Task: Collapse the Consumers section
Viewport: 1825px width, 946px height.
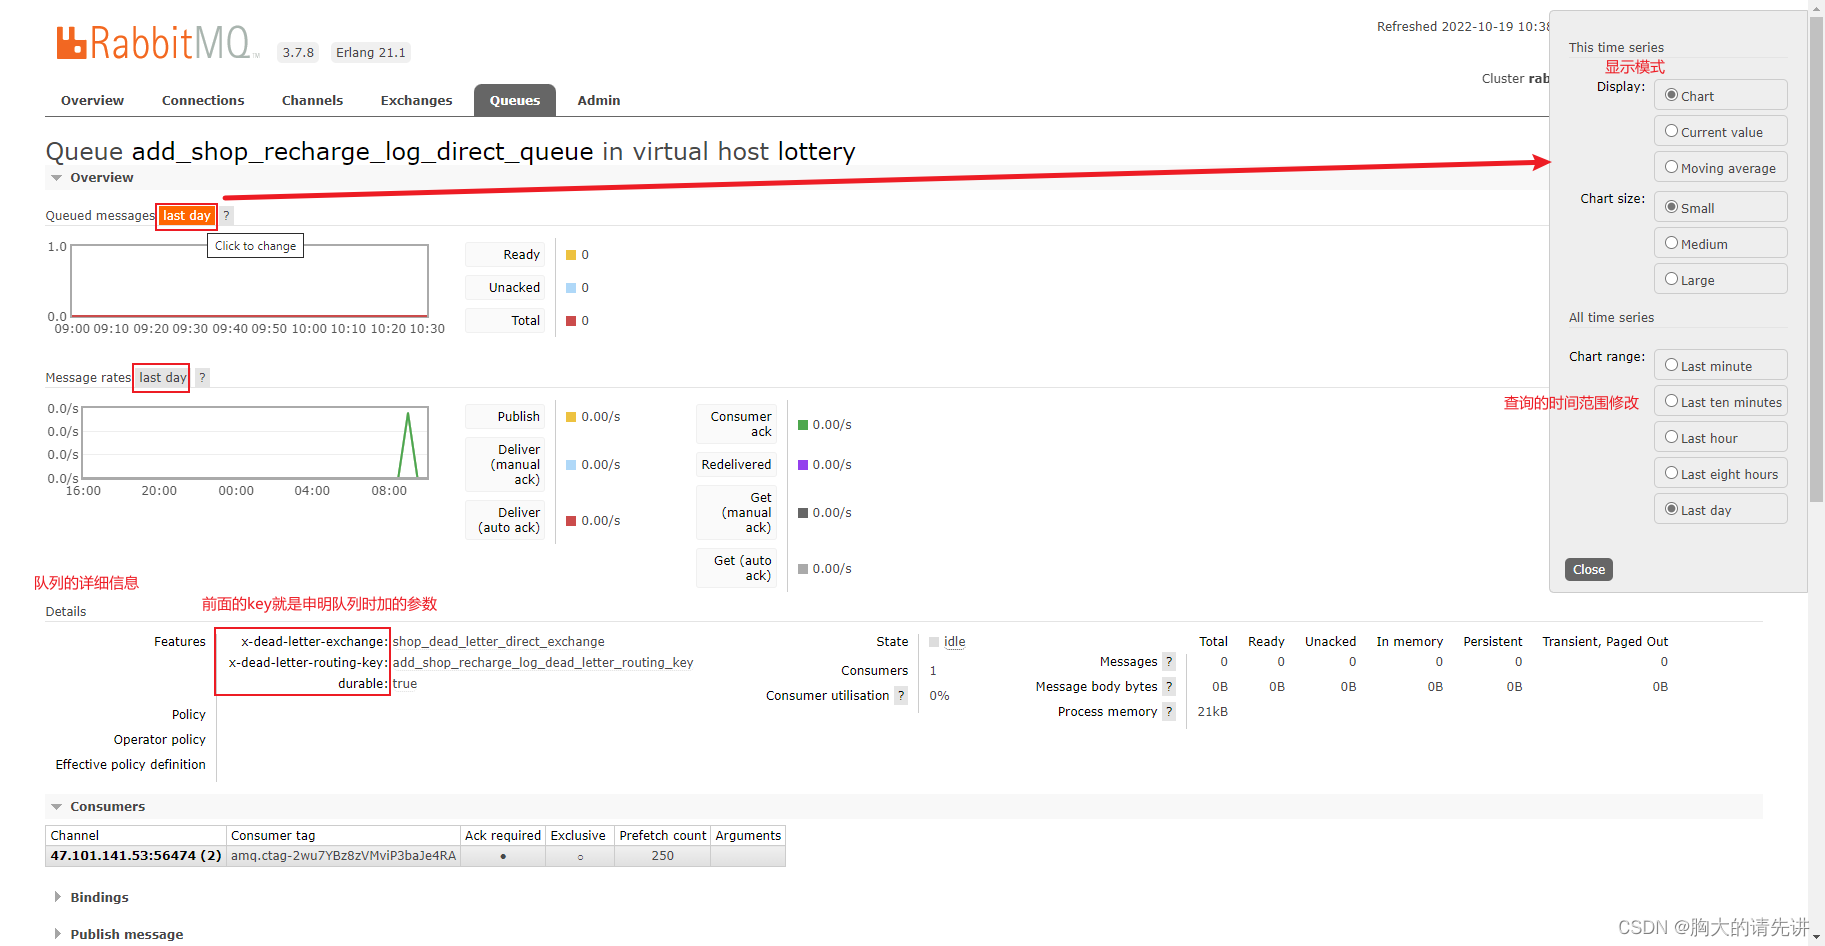Action: 97,806
